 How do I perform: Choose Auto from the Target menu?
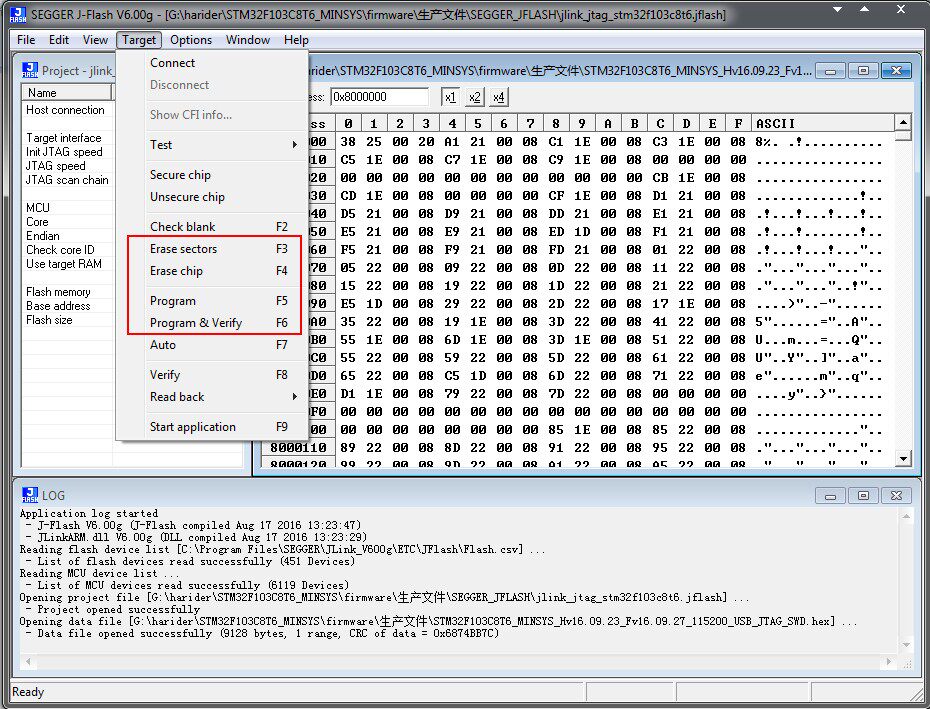pyautogui.click(x=212, y=345)
